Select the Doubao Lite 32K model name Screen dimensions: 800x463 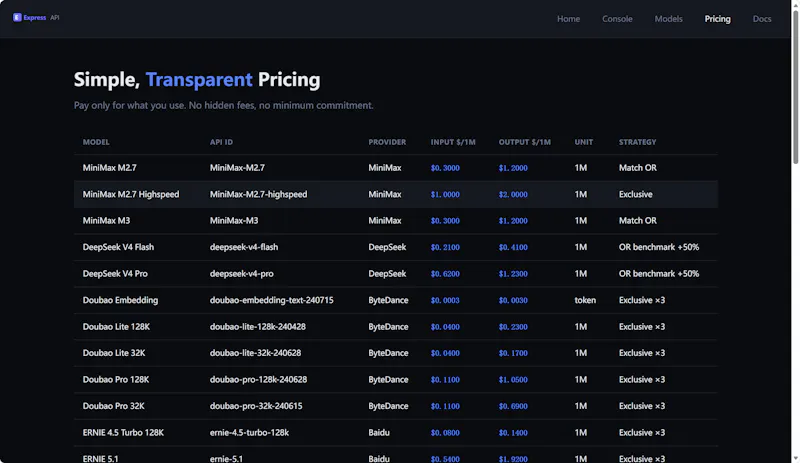[114, 353]
